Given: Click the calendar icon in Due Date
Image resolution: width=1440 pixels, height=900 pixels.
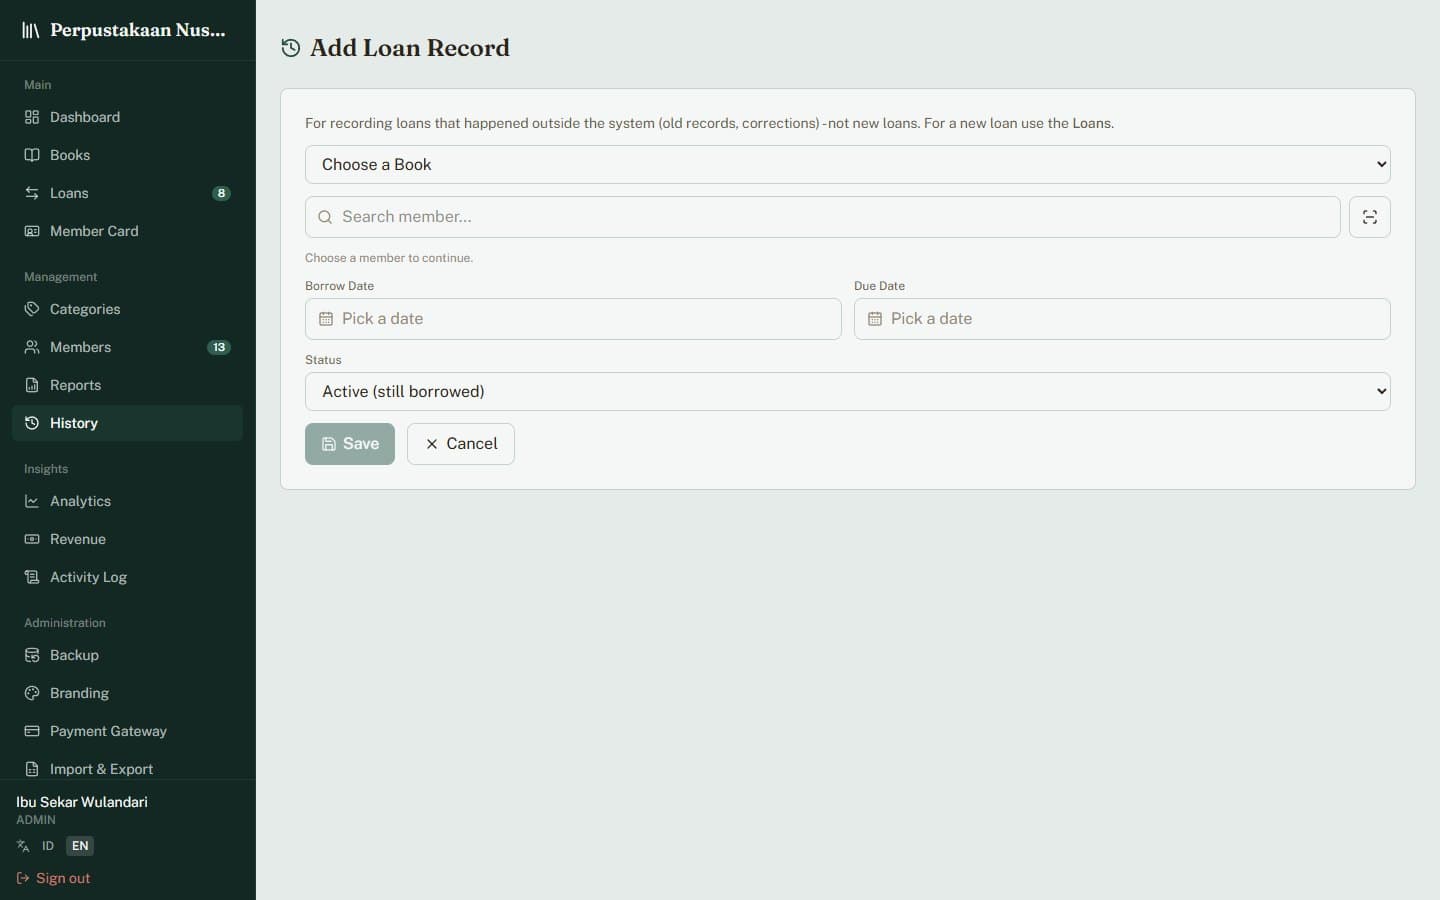Looking at the screenshot, I should click(x=875, y=319).
